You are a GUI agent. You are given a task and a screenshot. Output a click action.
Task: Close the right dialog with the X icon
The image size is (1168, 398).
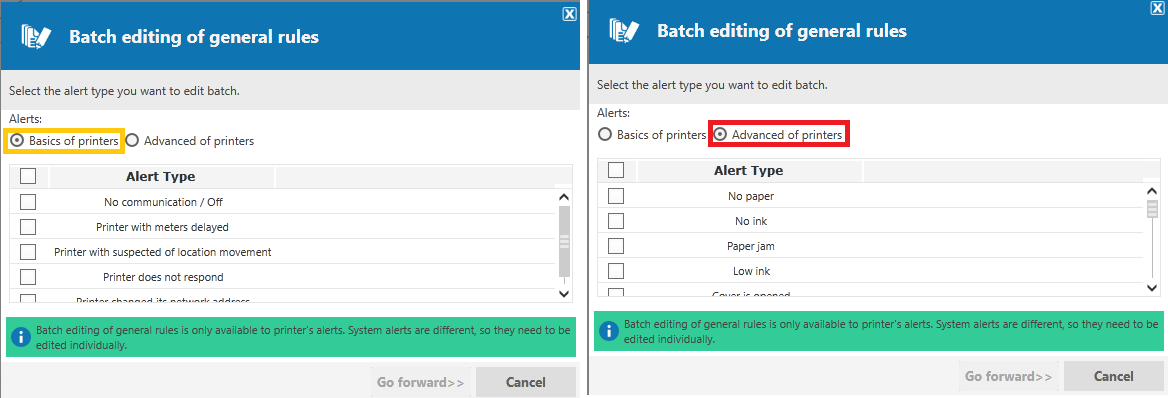coord(1158,8)
